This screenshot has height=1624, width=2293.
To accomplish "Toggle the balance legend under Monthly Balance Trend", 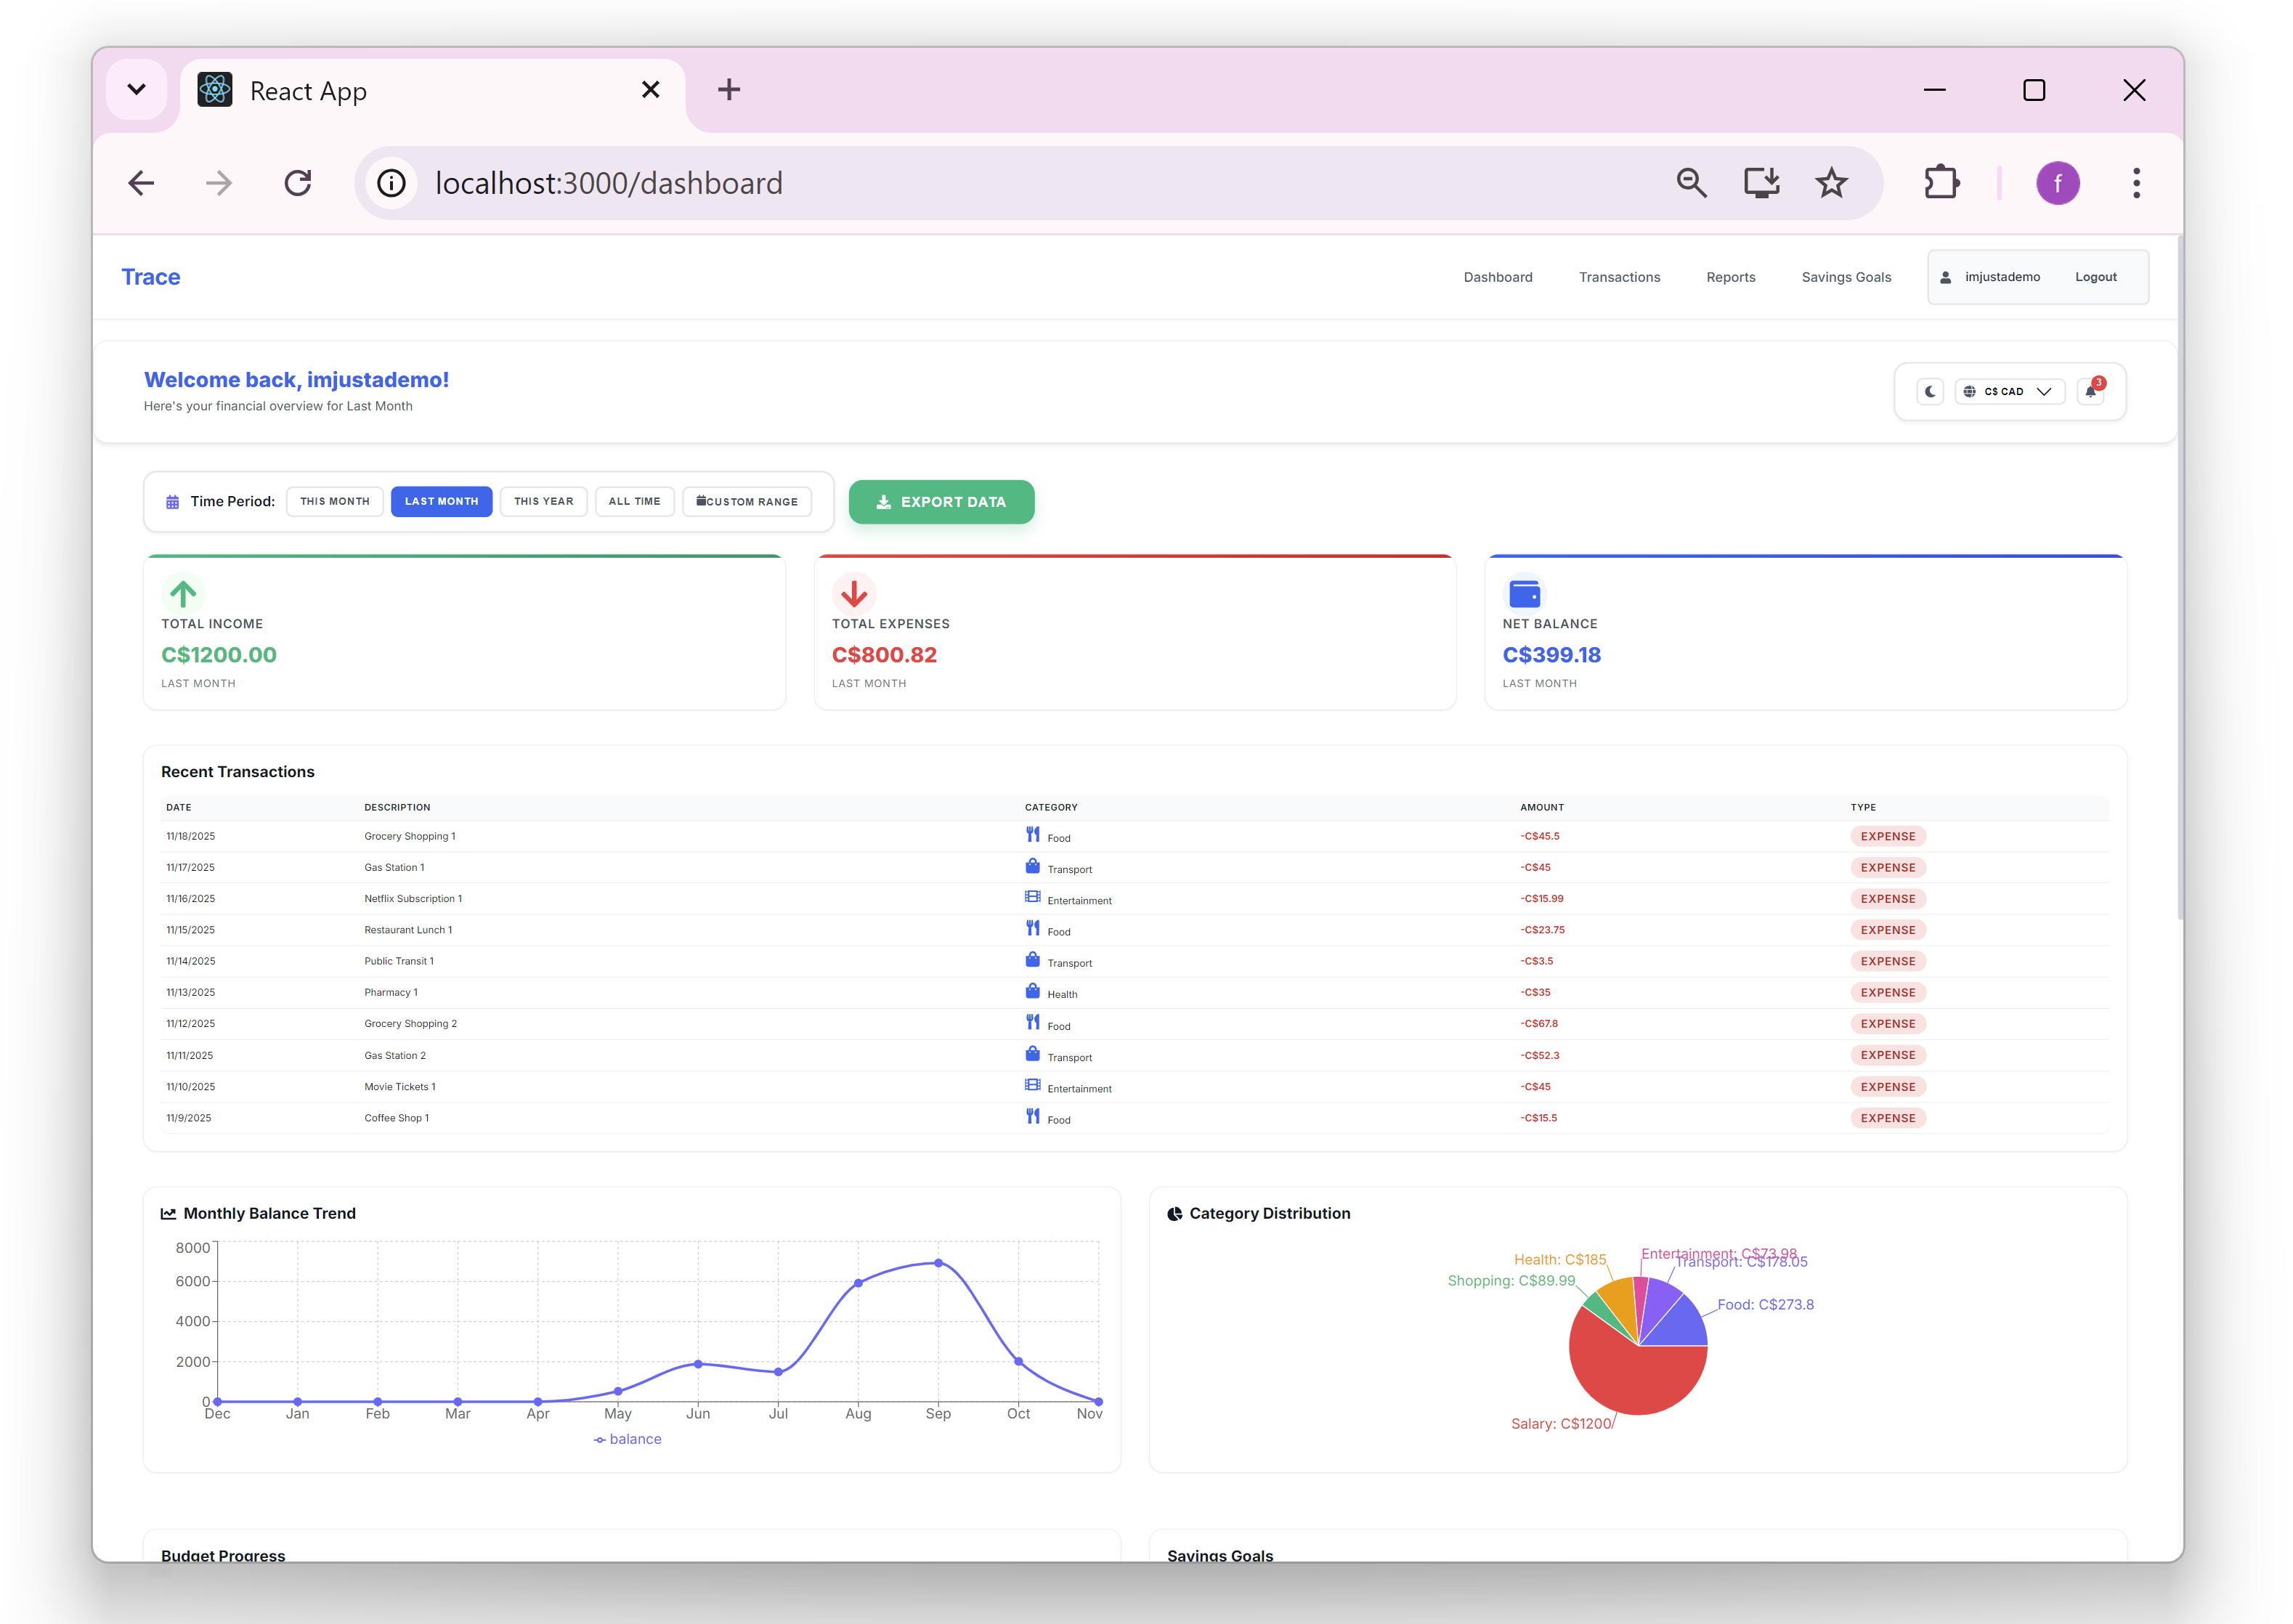I will coord(627,1438).
